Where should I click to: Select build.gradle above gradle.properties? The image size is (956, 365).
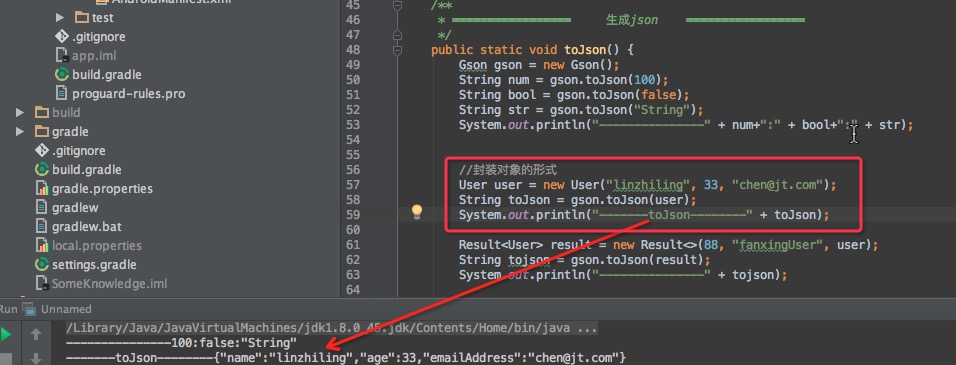tap(87, 169)
